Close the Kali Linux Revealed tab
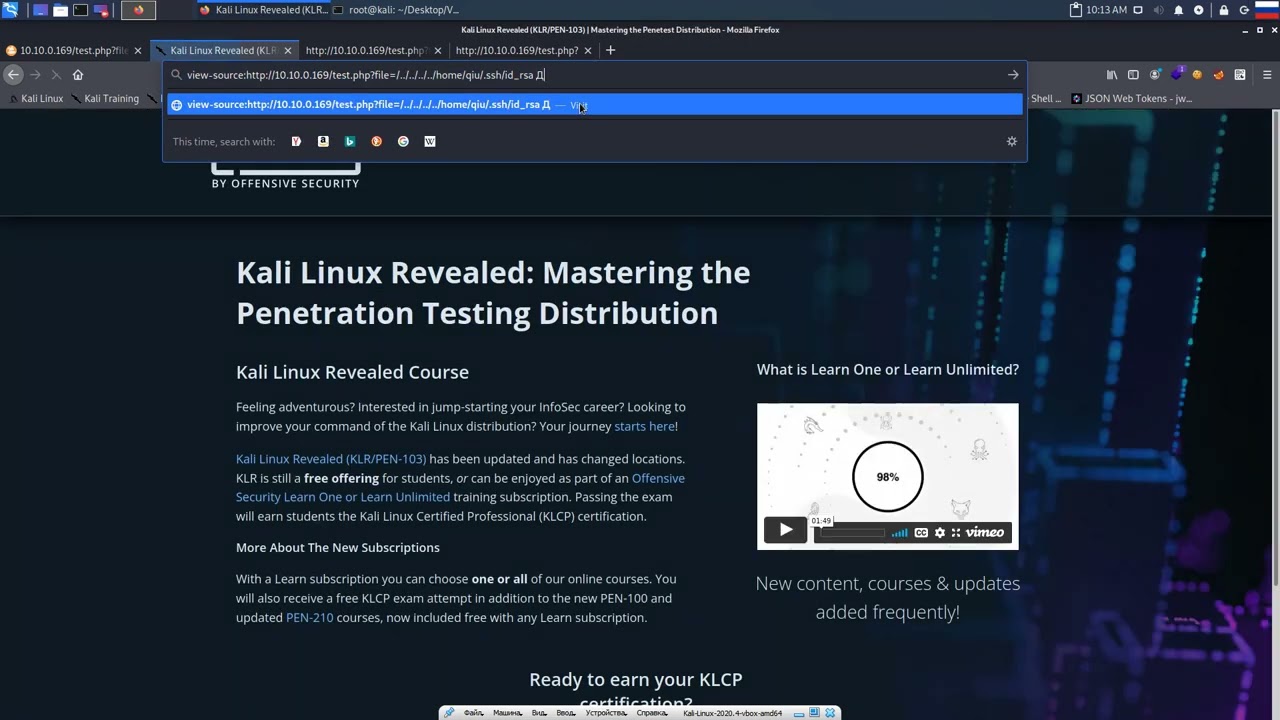 point(288,50)
